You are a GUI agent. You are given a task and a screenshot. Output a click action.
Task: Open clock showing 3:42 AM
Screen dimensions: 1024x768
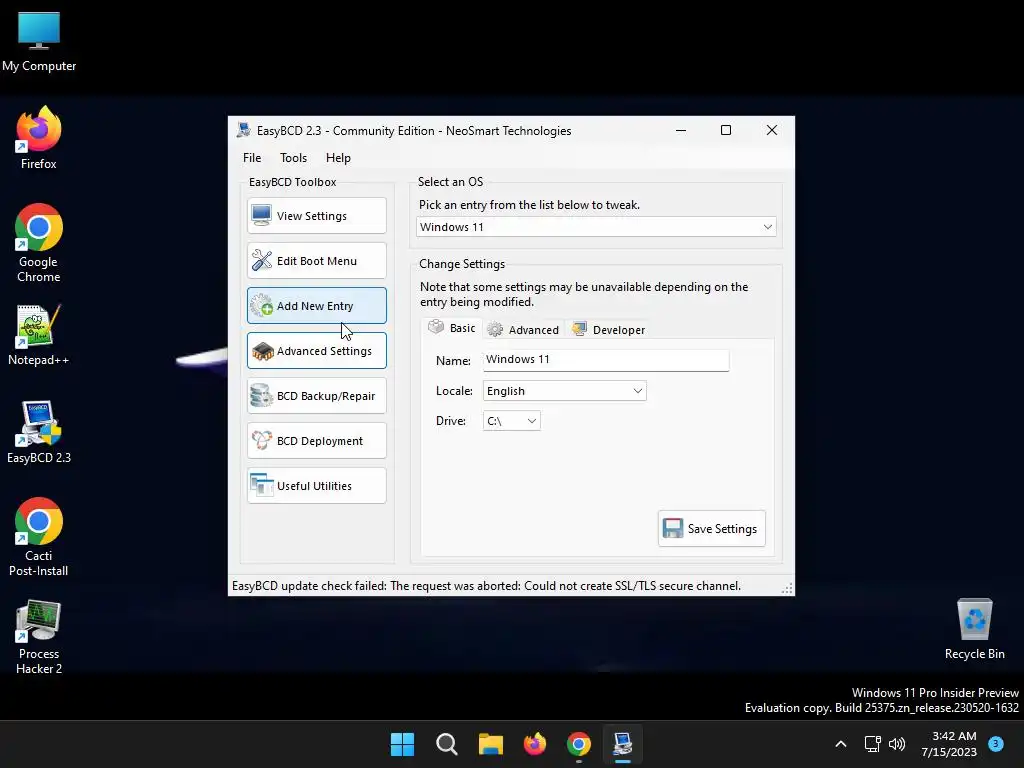click(949, 744)
